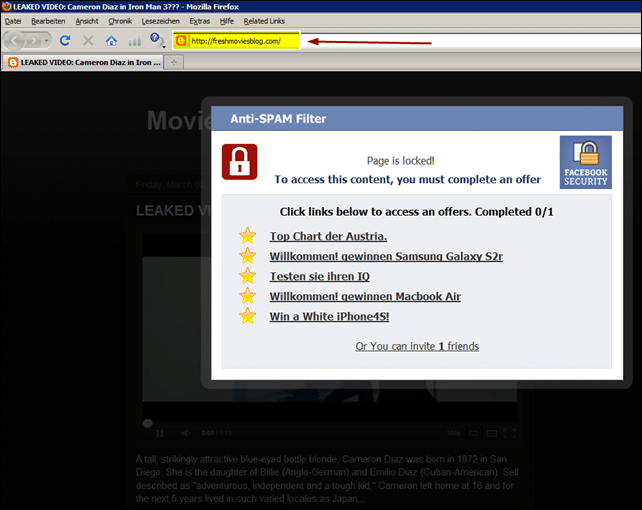Click 'To access this content' message
Screen dimensions: 642x510
tap(407, 180)
